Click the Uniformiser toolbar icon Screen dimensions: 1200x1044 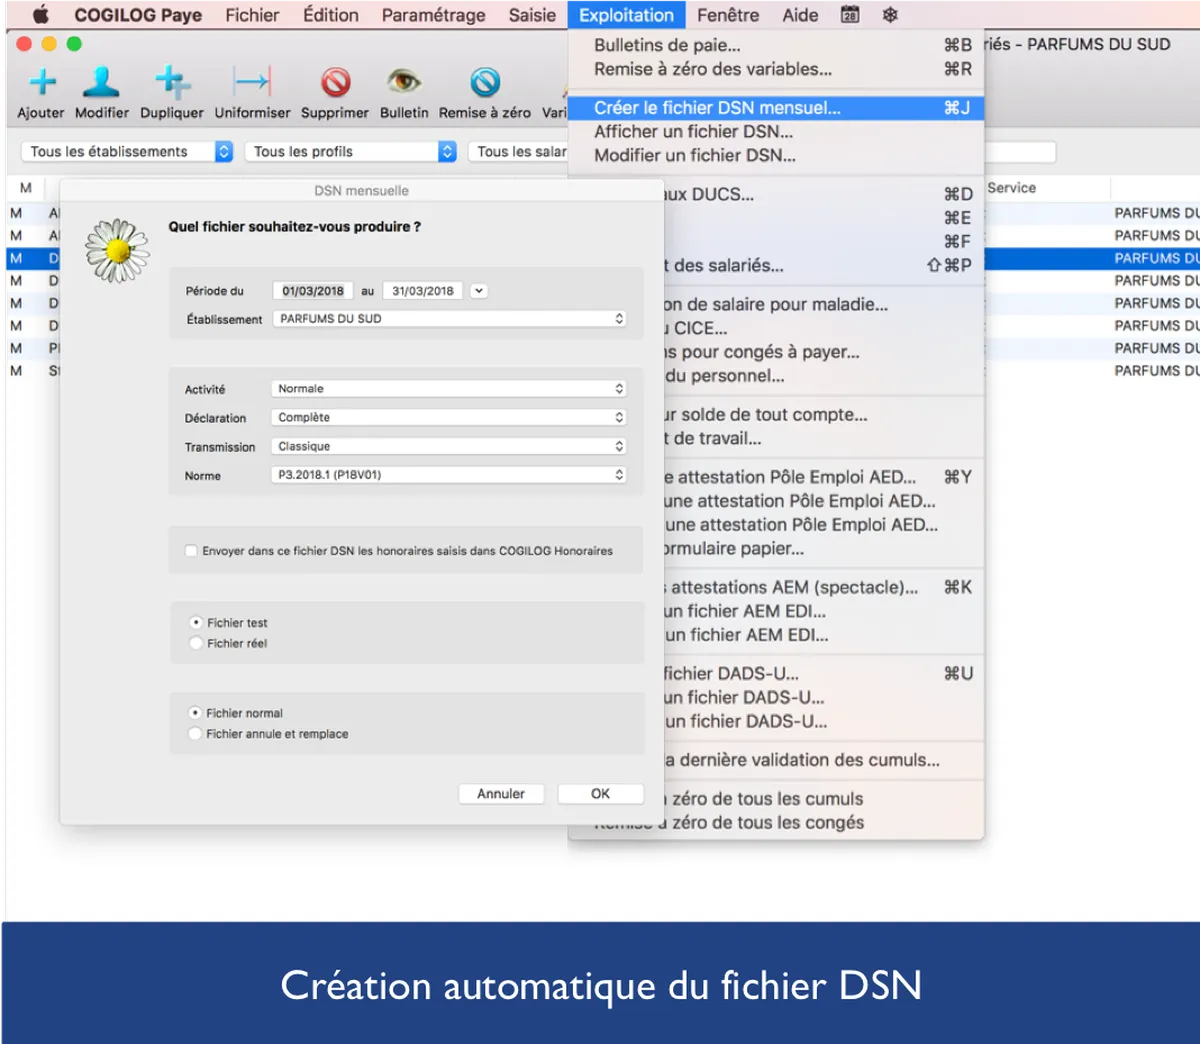(252, 82)
